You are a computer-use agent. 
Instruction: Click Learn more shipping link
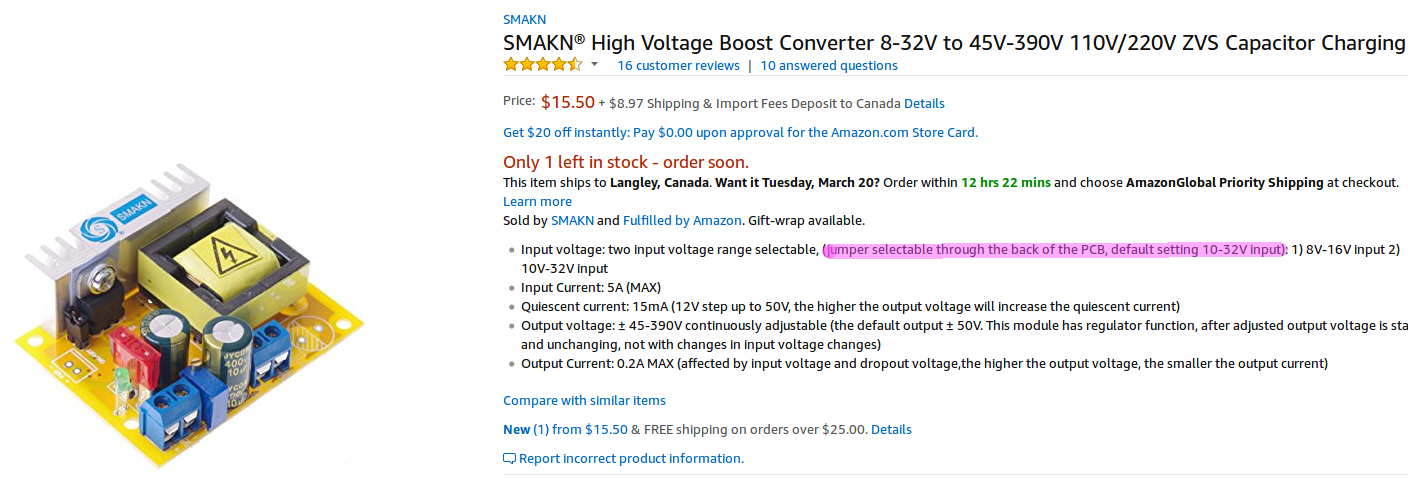[x=537, y=201]
